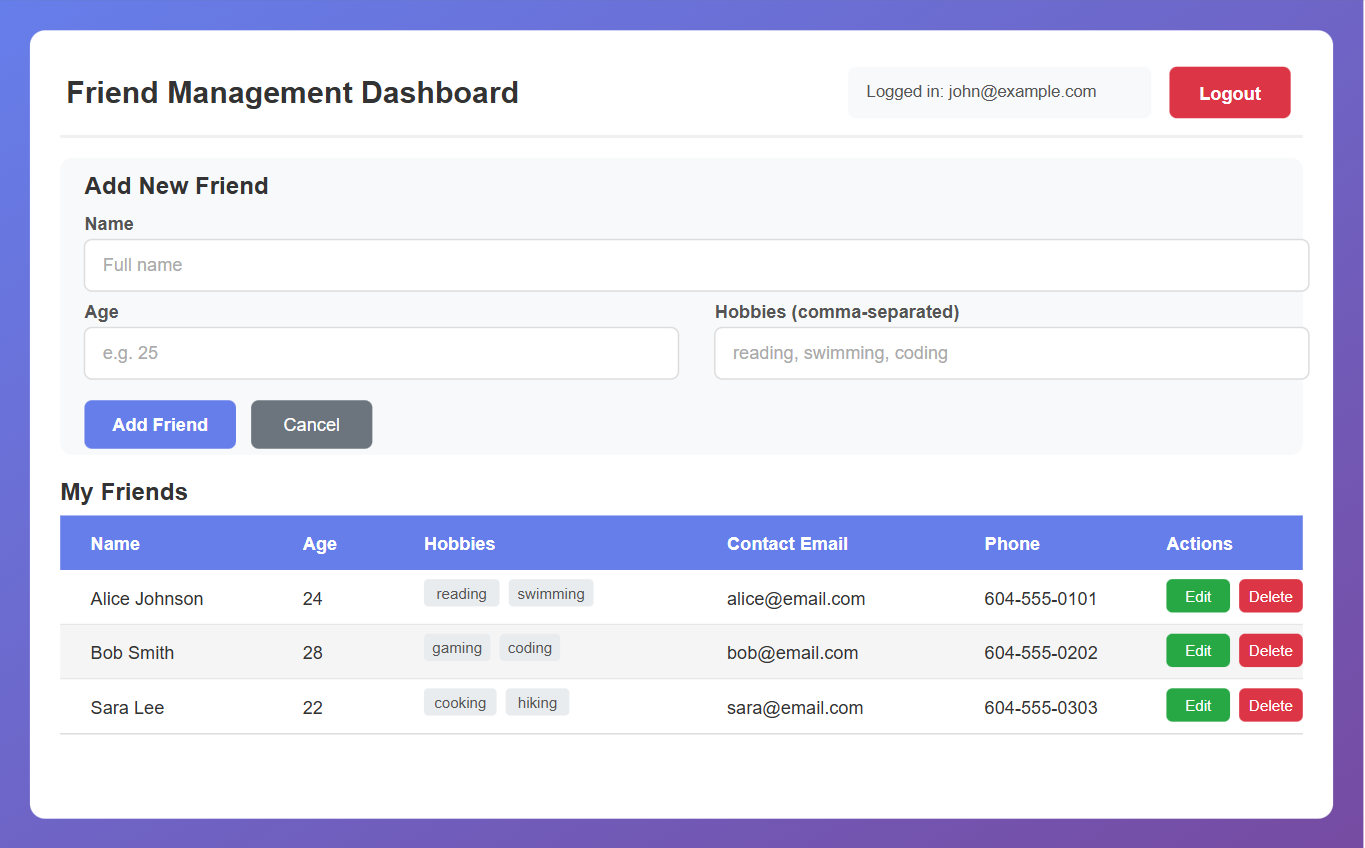The height and width of the screenshot is (848, 1365).
Task: Select the swimming hobby tag for Alice
Action: 550,592
